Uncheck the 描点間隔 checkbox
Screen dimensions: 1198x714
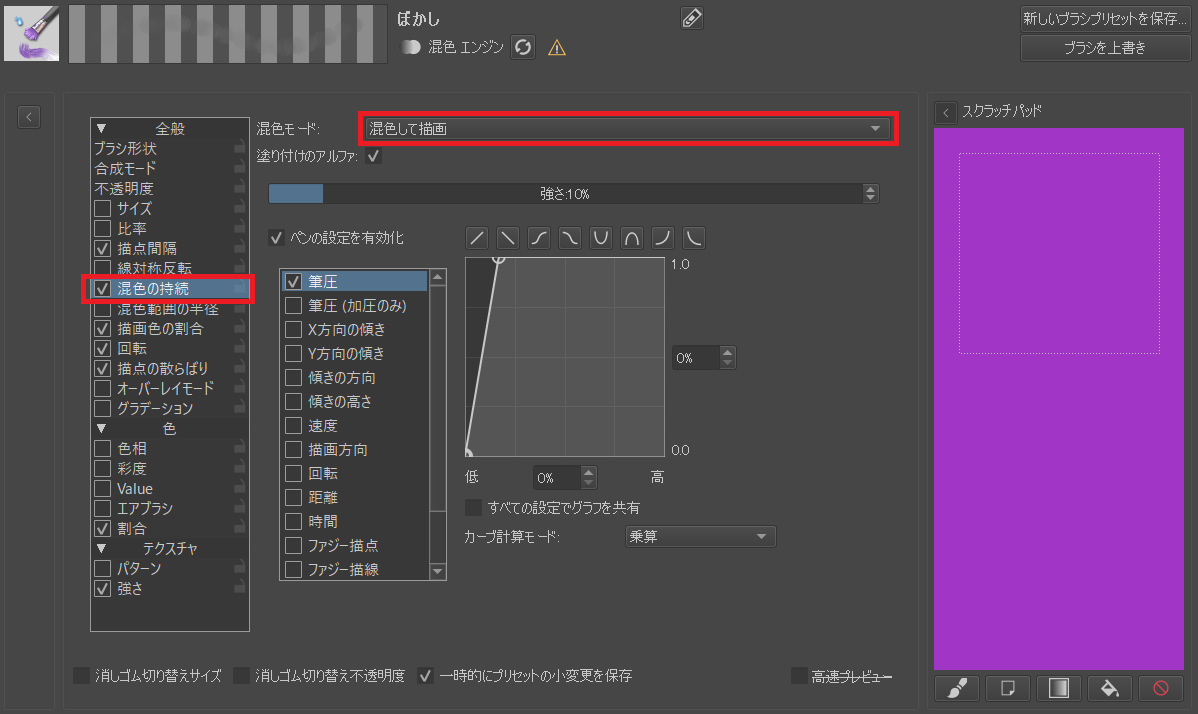click(x=102, y=248)
